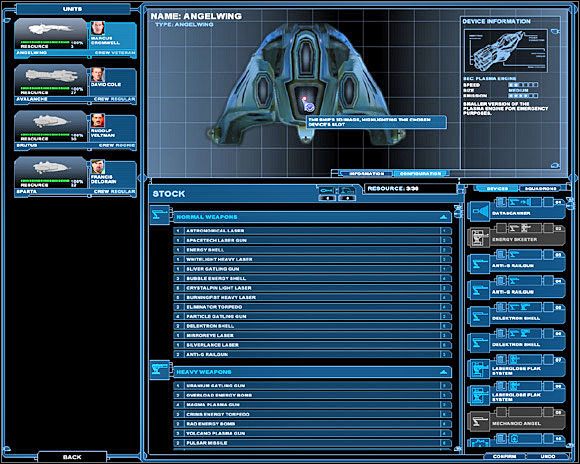Select Eliminator Torpedo in stock
This screenshot has width=580, height=464.
click(x=313, y=307)
